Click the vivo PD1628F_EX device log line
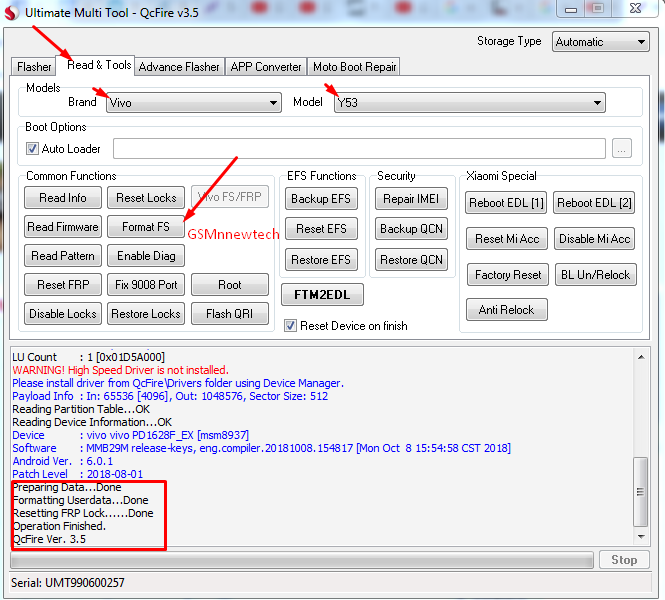 (x=130, y=435)
